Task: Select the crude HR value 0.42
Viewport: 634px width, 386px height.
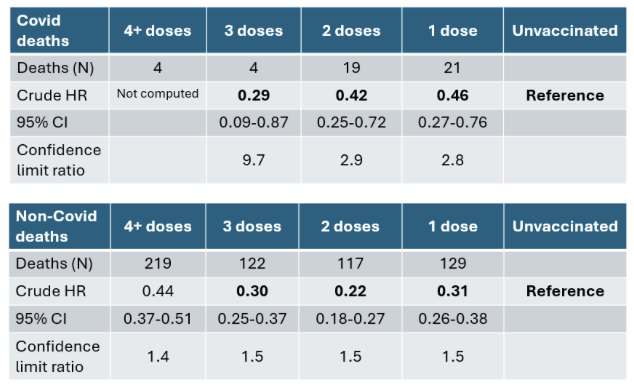Action: tap(351, 95)
